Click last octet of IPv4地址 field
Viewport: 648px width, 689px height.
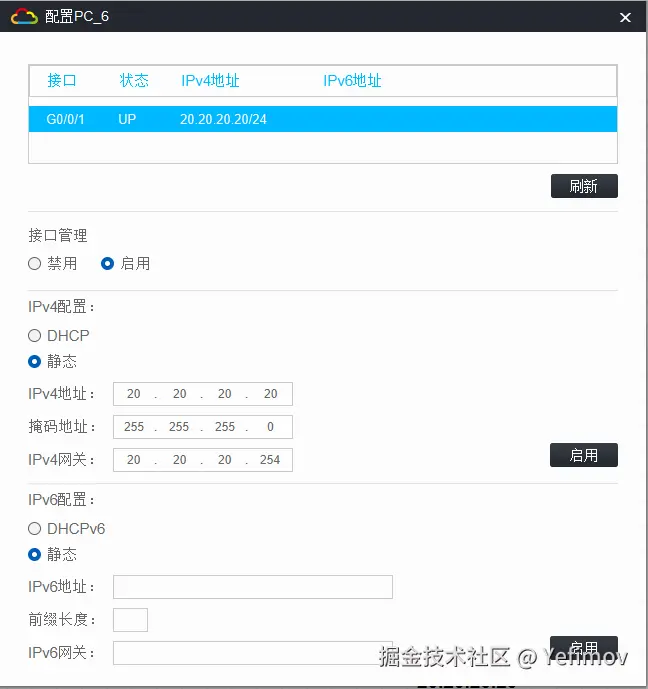tap(271, 394)
